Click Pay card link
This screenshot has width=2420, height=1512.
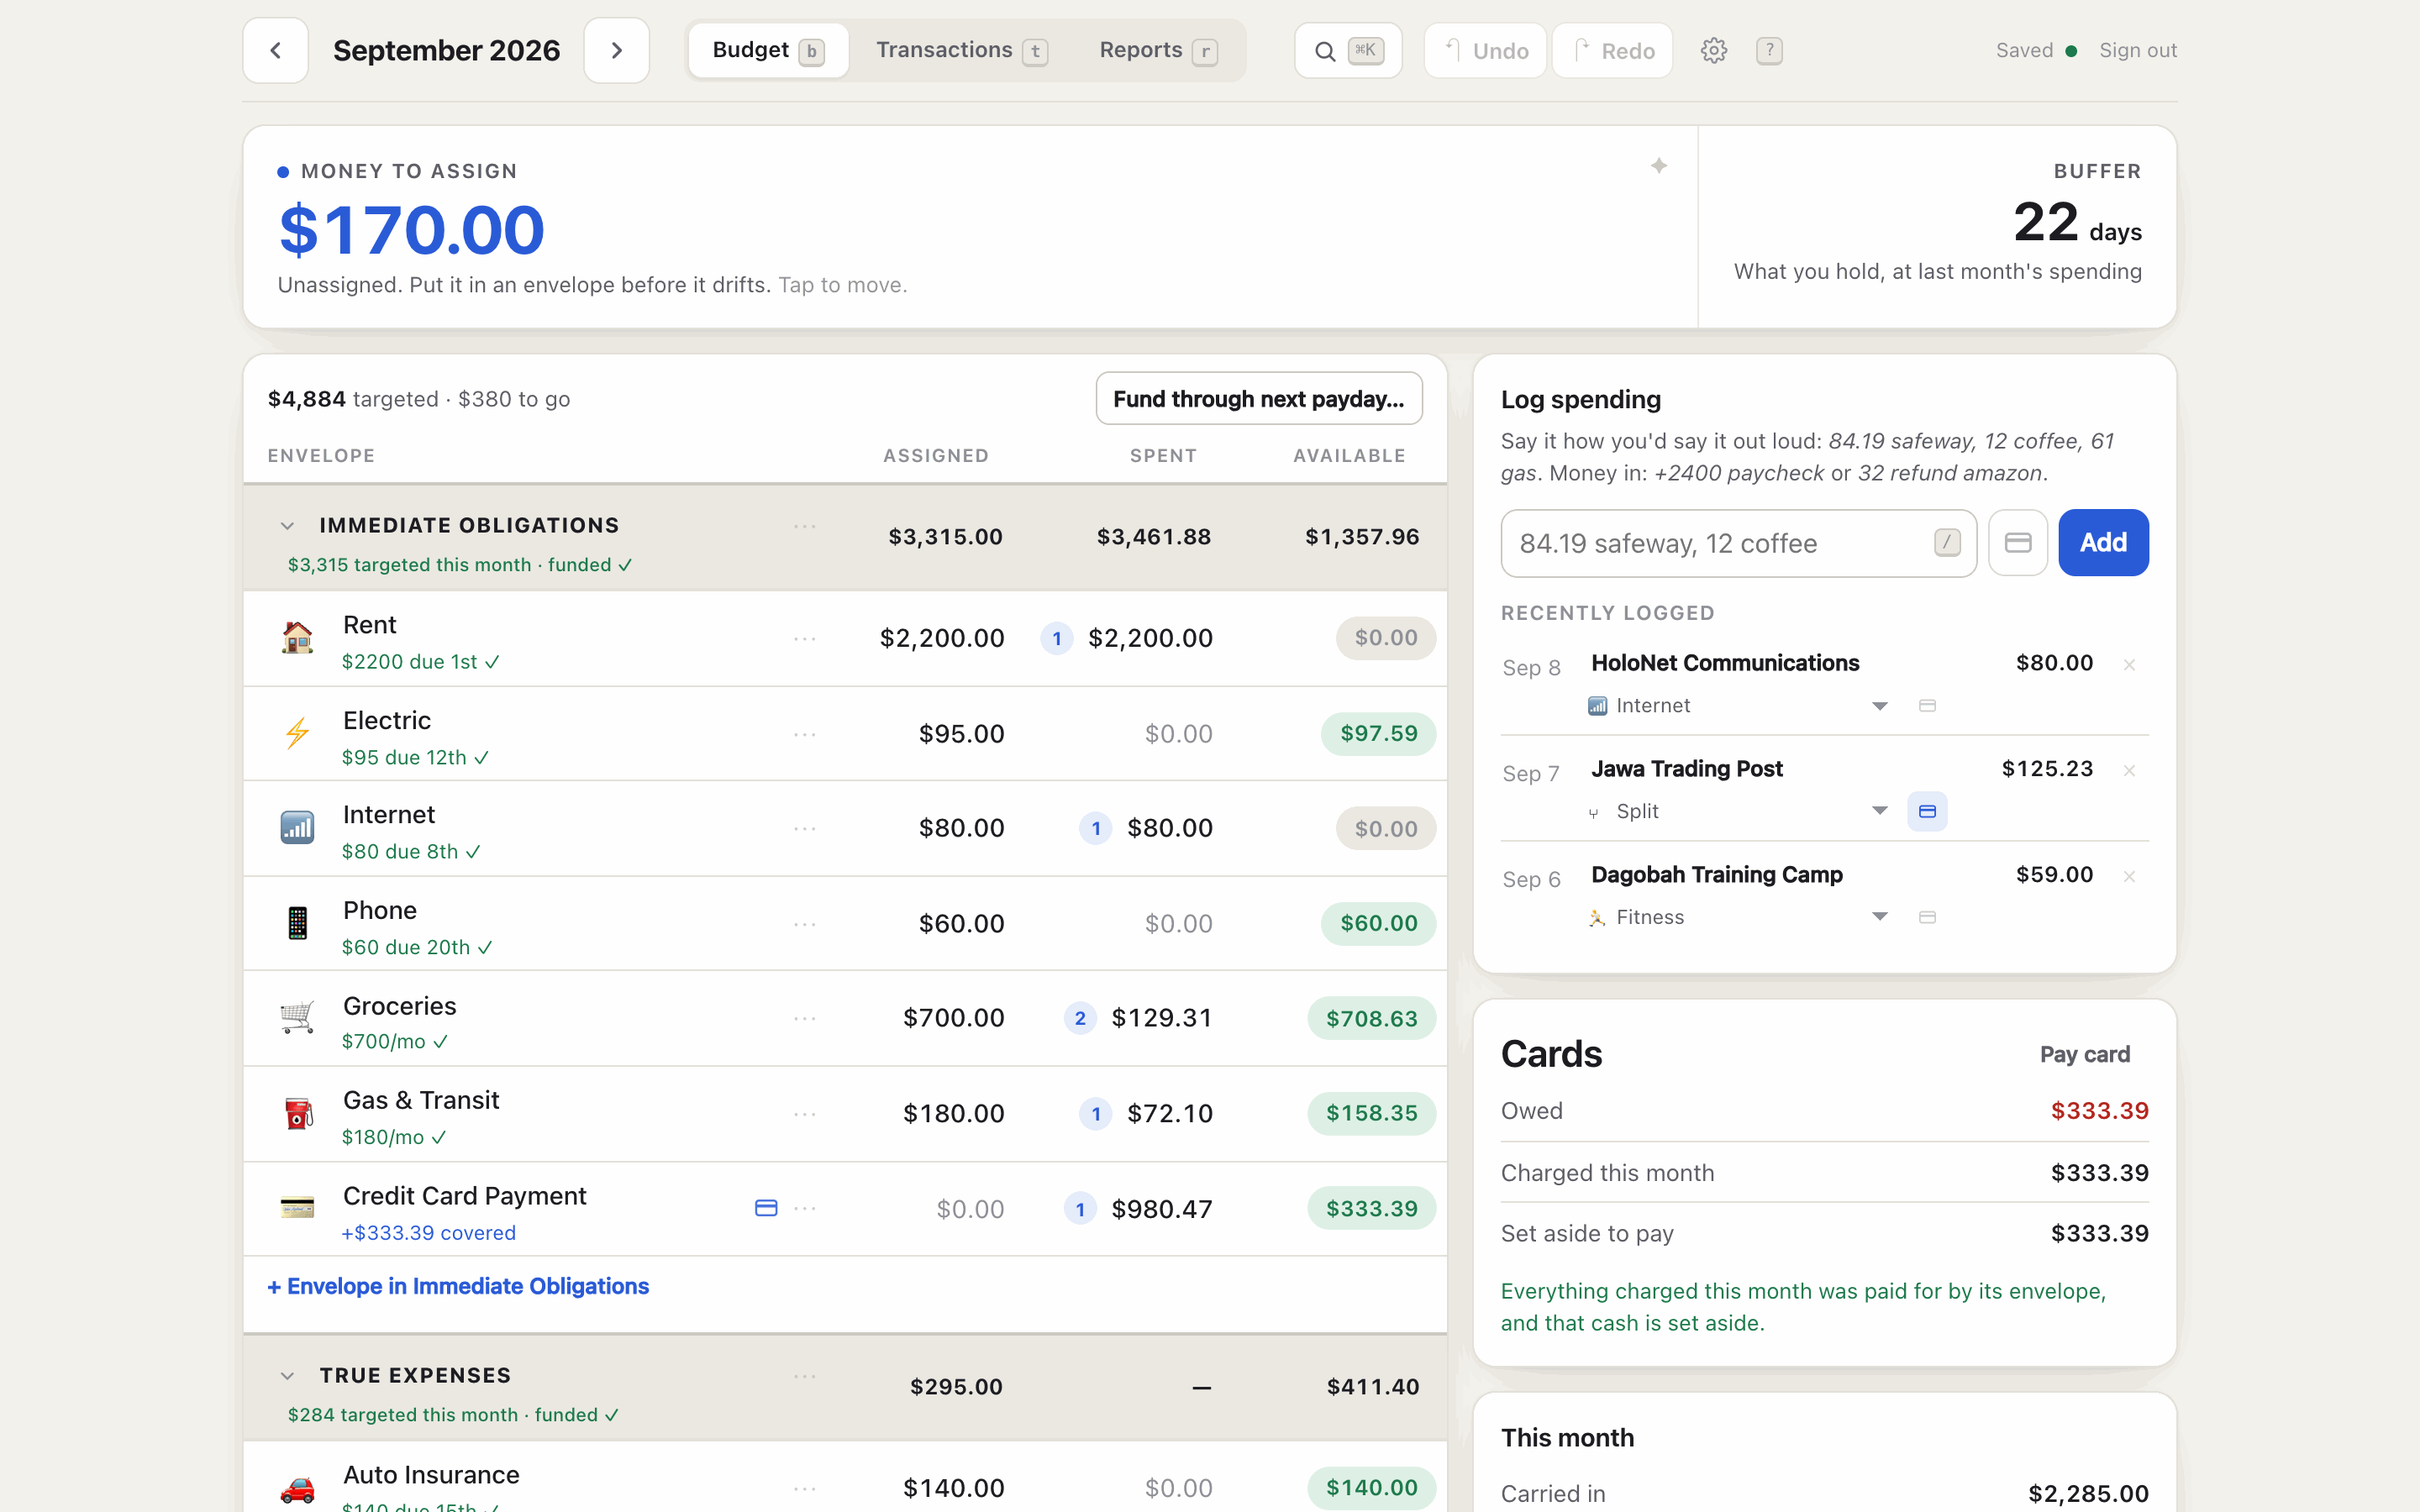(2085, 1054)
